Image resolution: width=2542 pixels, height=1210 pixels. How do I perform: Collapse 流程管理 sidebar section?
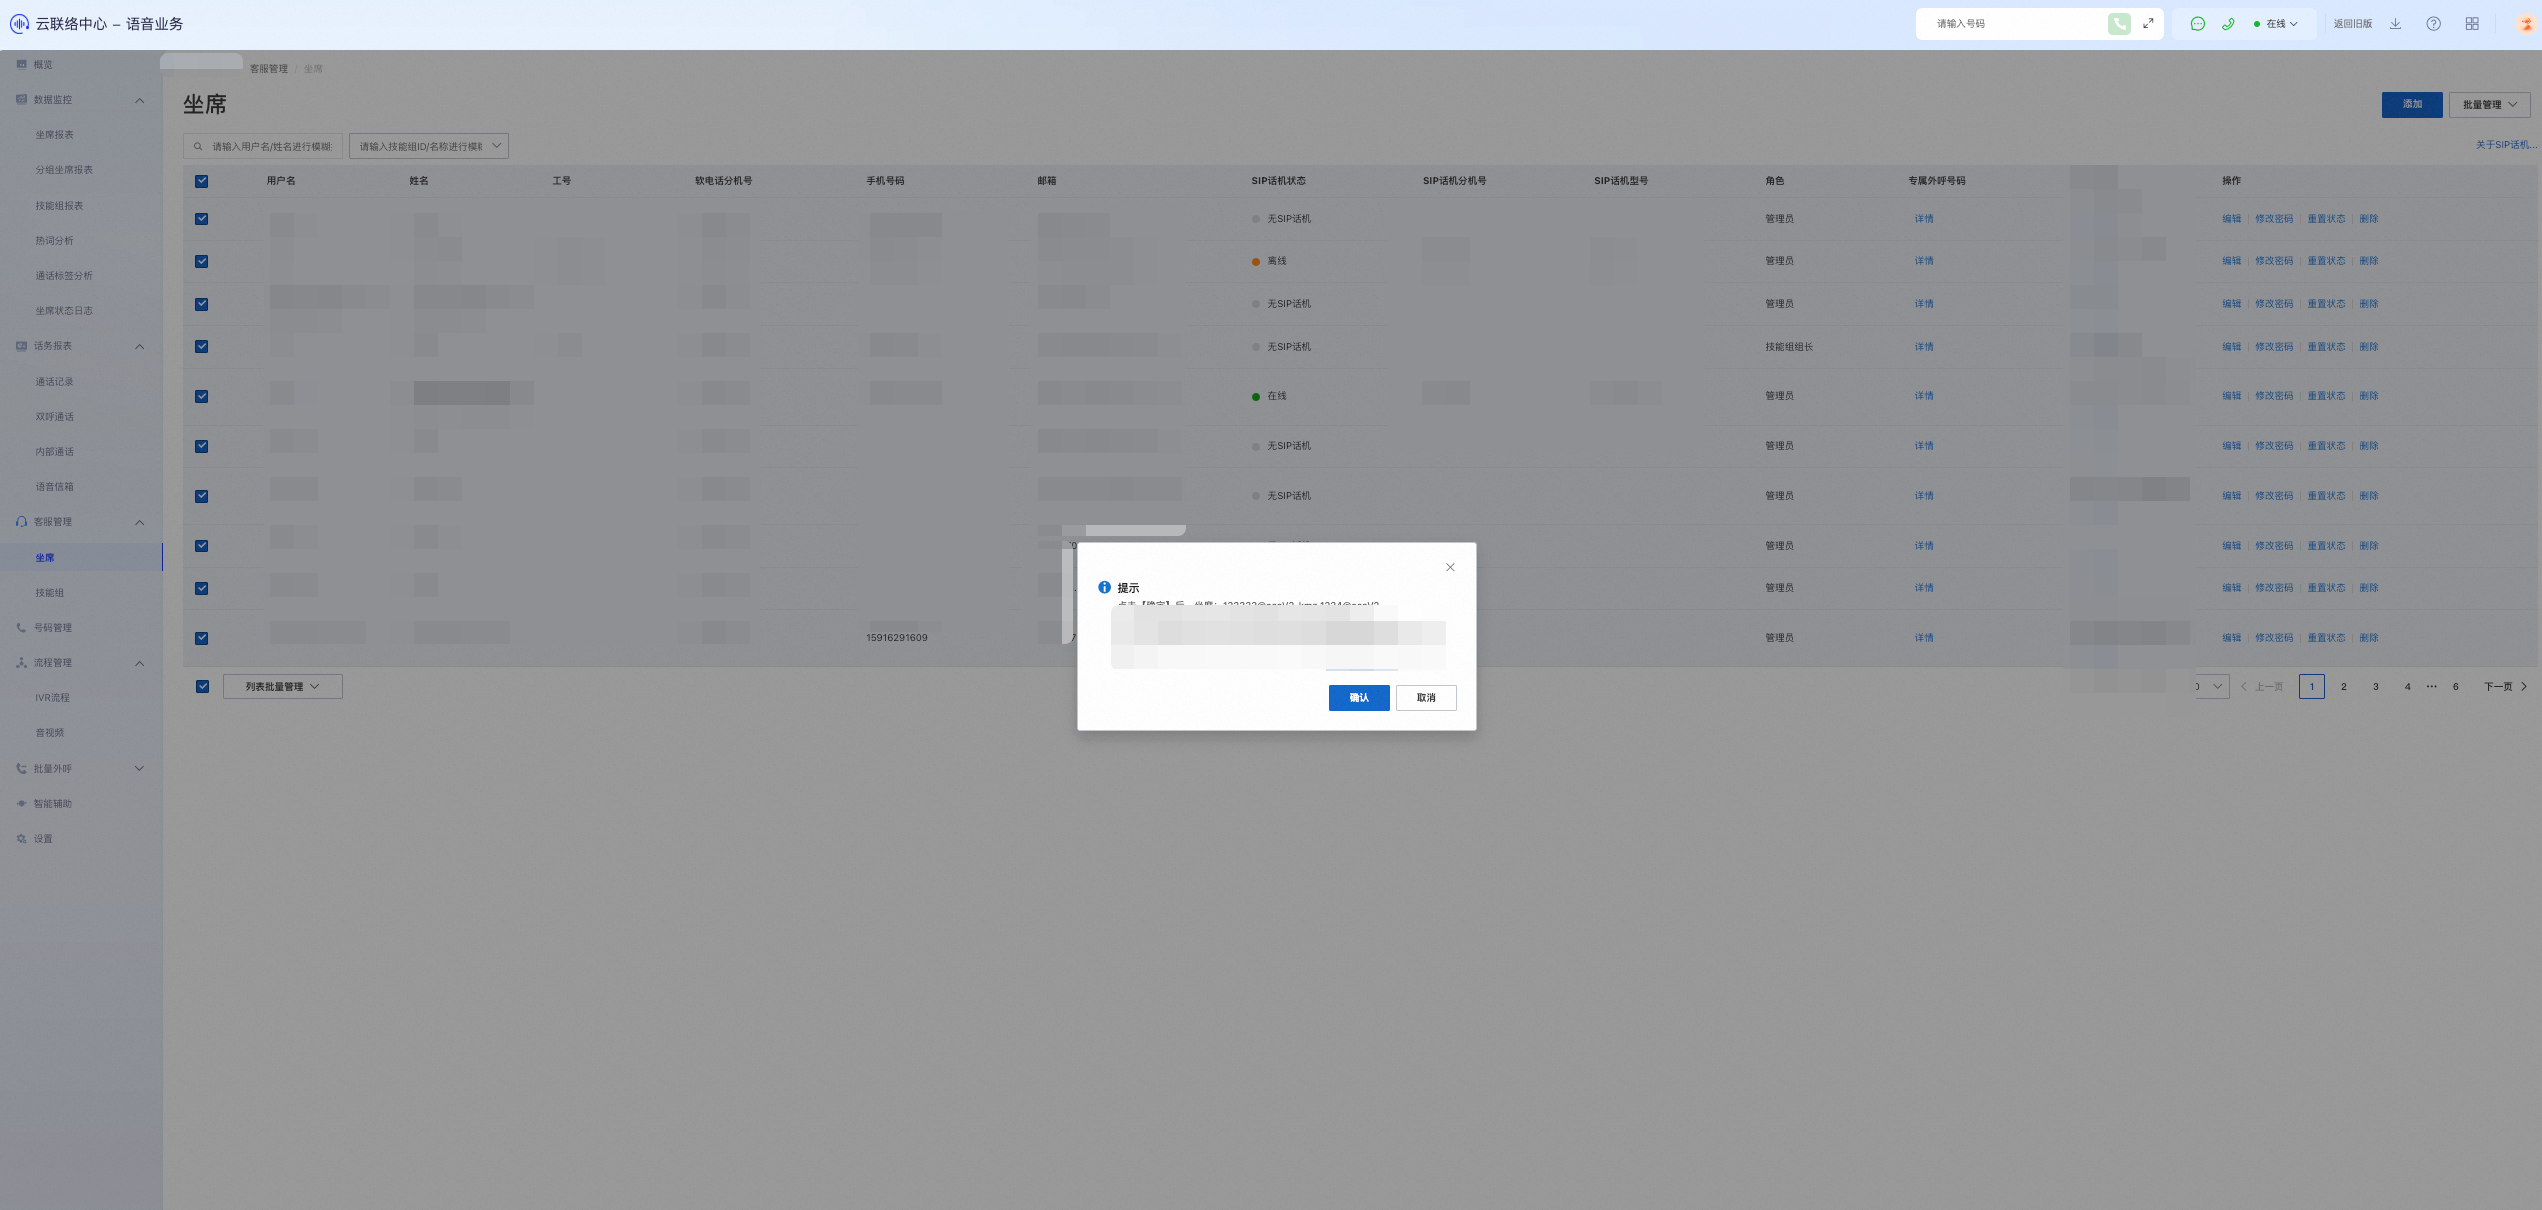(139, 663)
